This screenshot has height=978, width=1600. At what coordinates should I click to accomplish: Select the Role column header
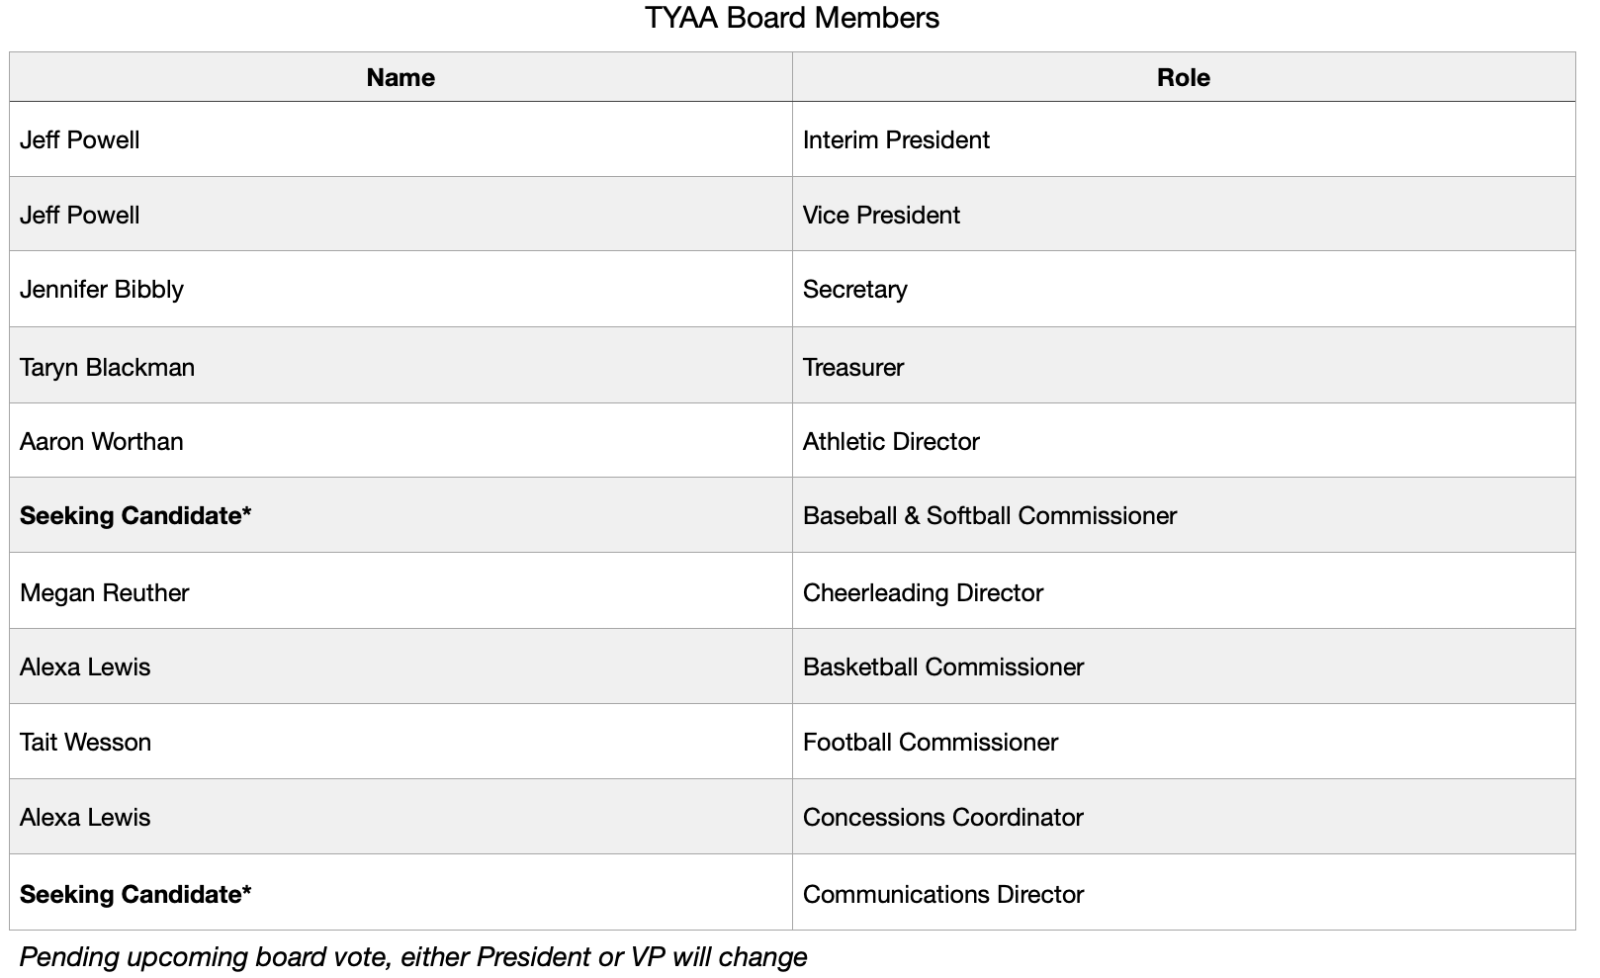[x=1183, y=78]
